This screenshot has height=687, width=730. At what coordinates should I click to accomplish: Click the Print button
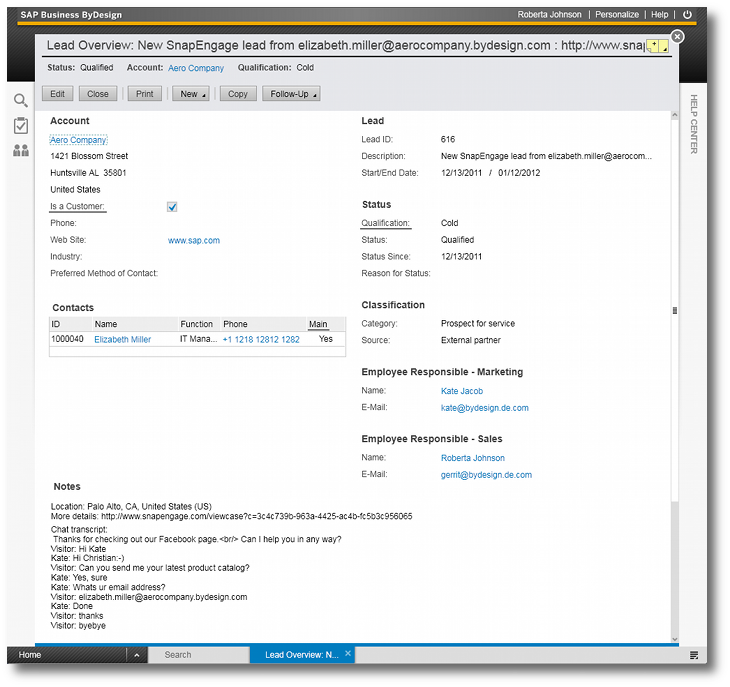pos(144,94)
